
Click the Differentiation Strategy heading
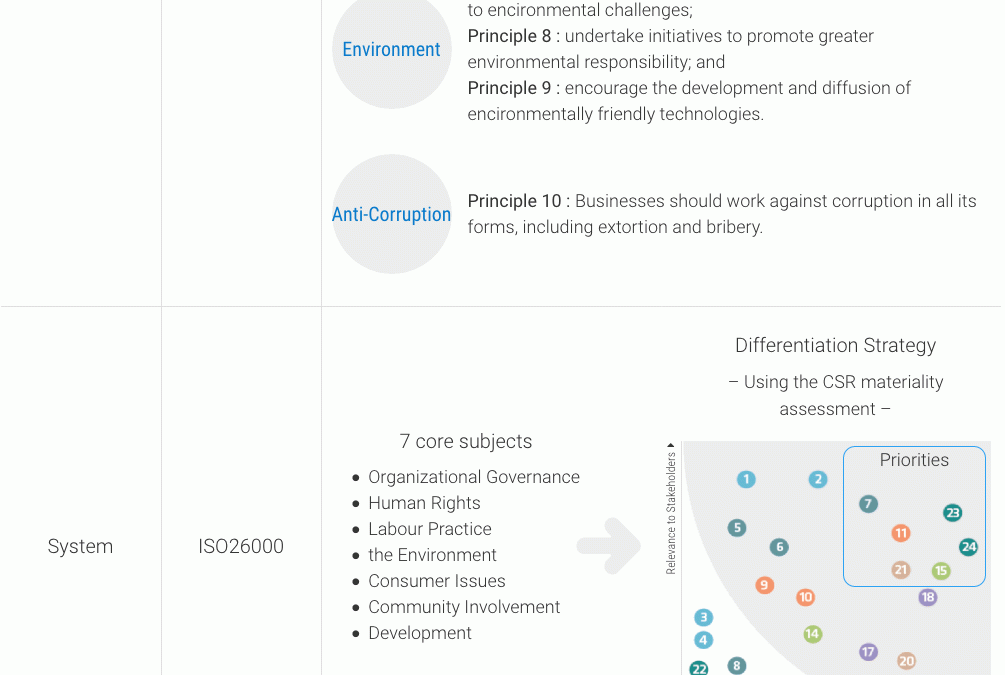(x=835, y=346)
